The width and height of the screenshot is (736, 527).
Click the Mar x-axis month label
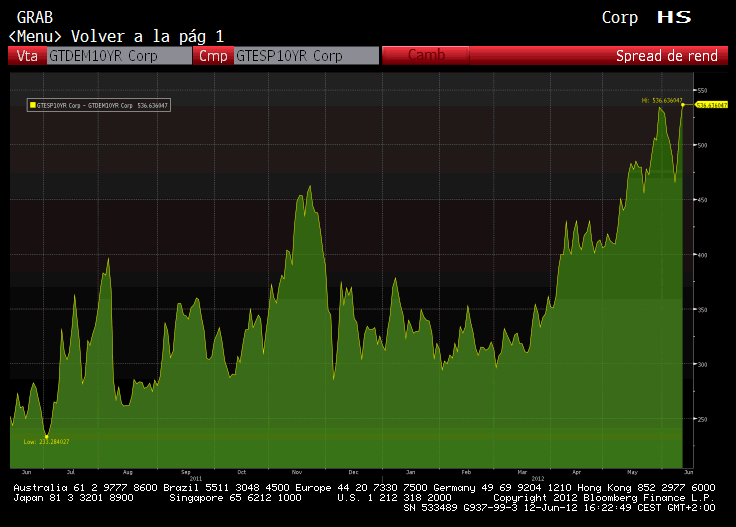pos(522,472)
